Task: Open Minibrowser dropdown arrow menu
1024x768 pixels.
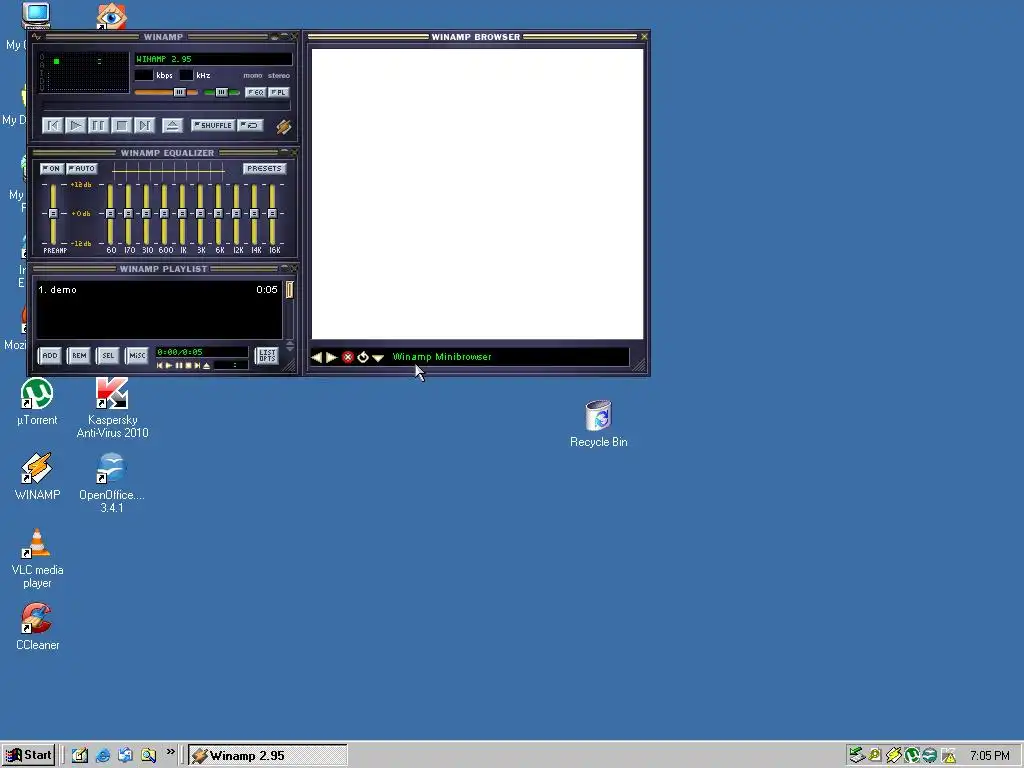Action: tap(378, 358)
